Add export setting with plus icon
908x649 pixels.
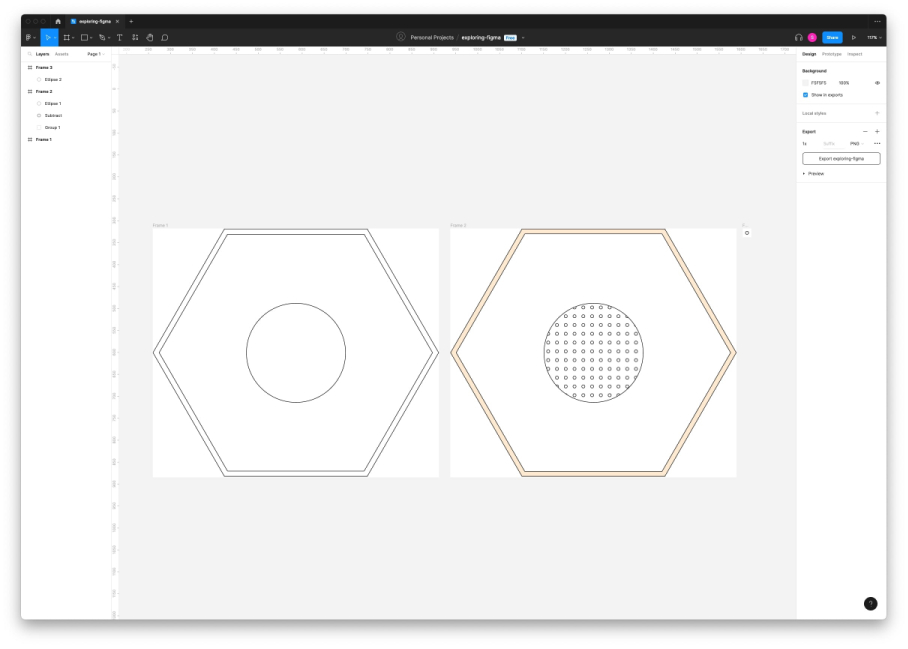(877, 131)
